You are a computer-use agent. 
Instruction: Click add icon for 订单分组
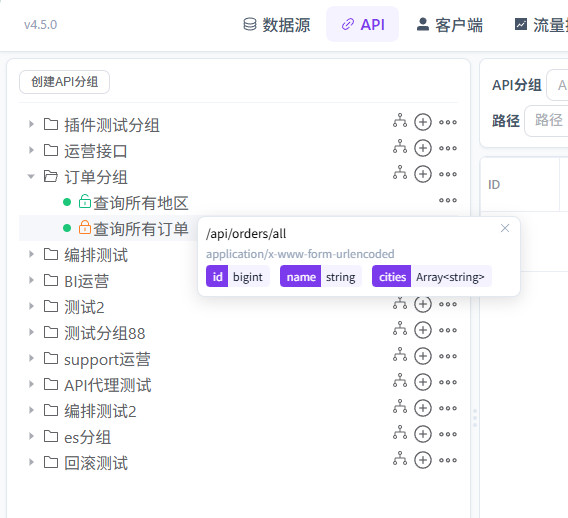[423, 174]
